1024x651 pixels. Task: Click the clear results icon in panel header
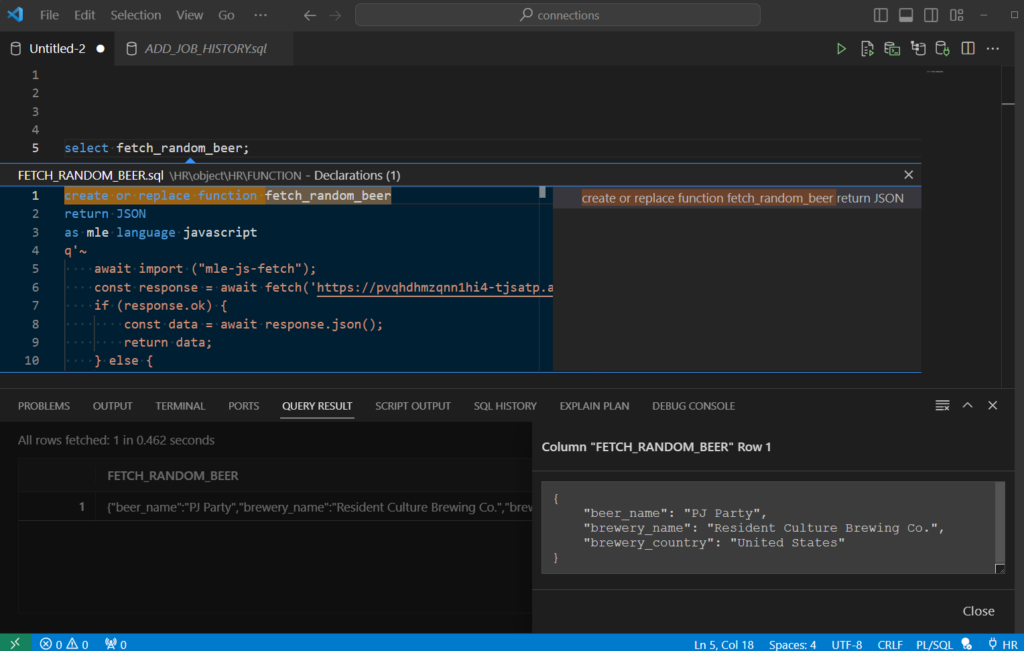pos(942,405)
